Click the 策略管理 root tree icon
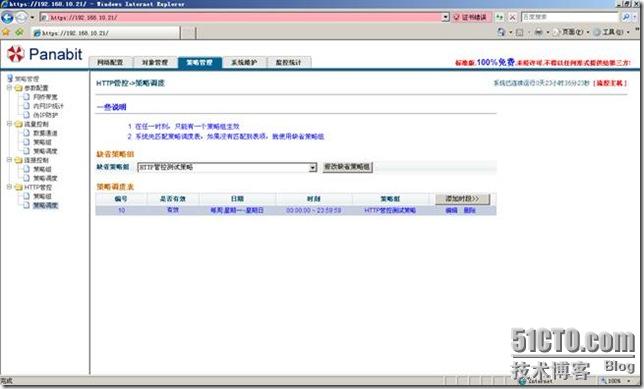 point(10,78)
